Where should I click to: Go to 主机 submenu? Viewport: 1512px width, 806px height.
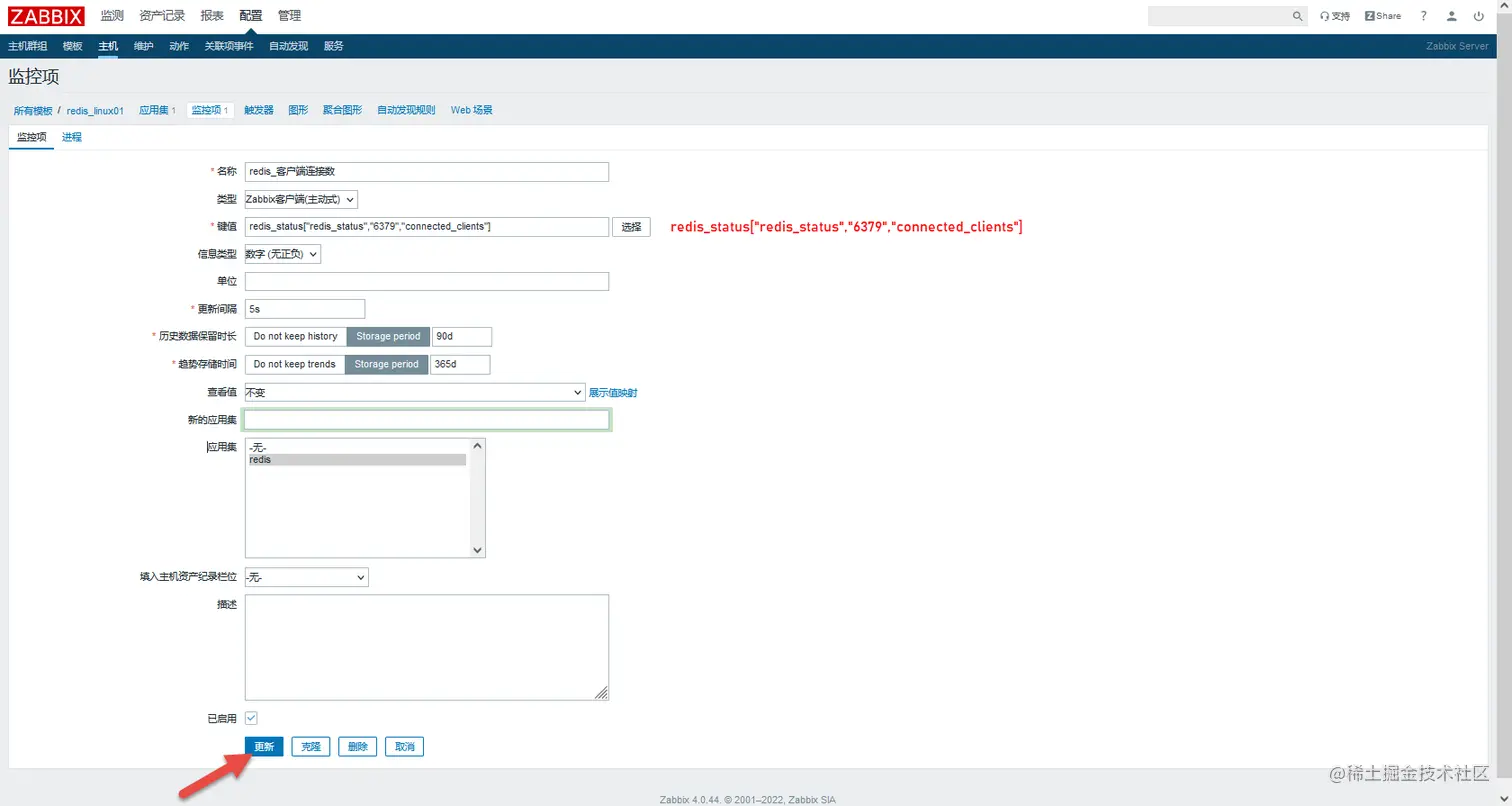(108, 46)
